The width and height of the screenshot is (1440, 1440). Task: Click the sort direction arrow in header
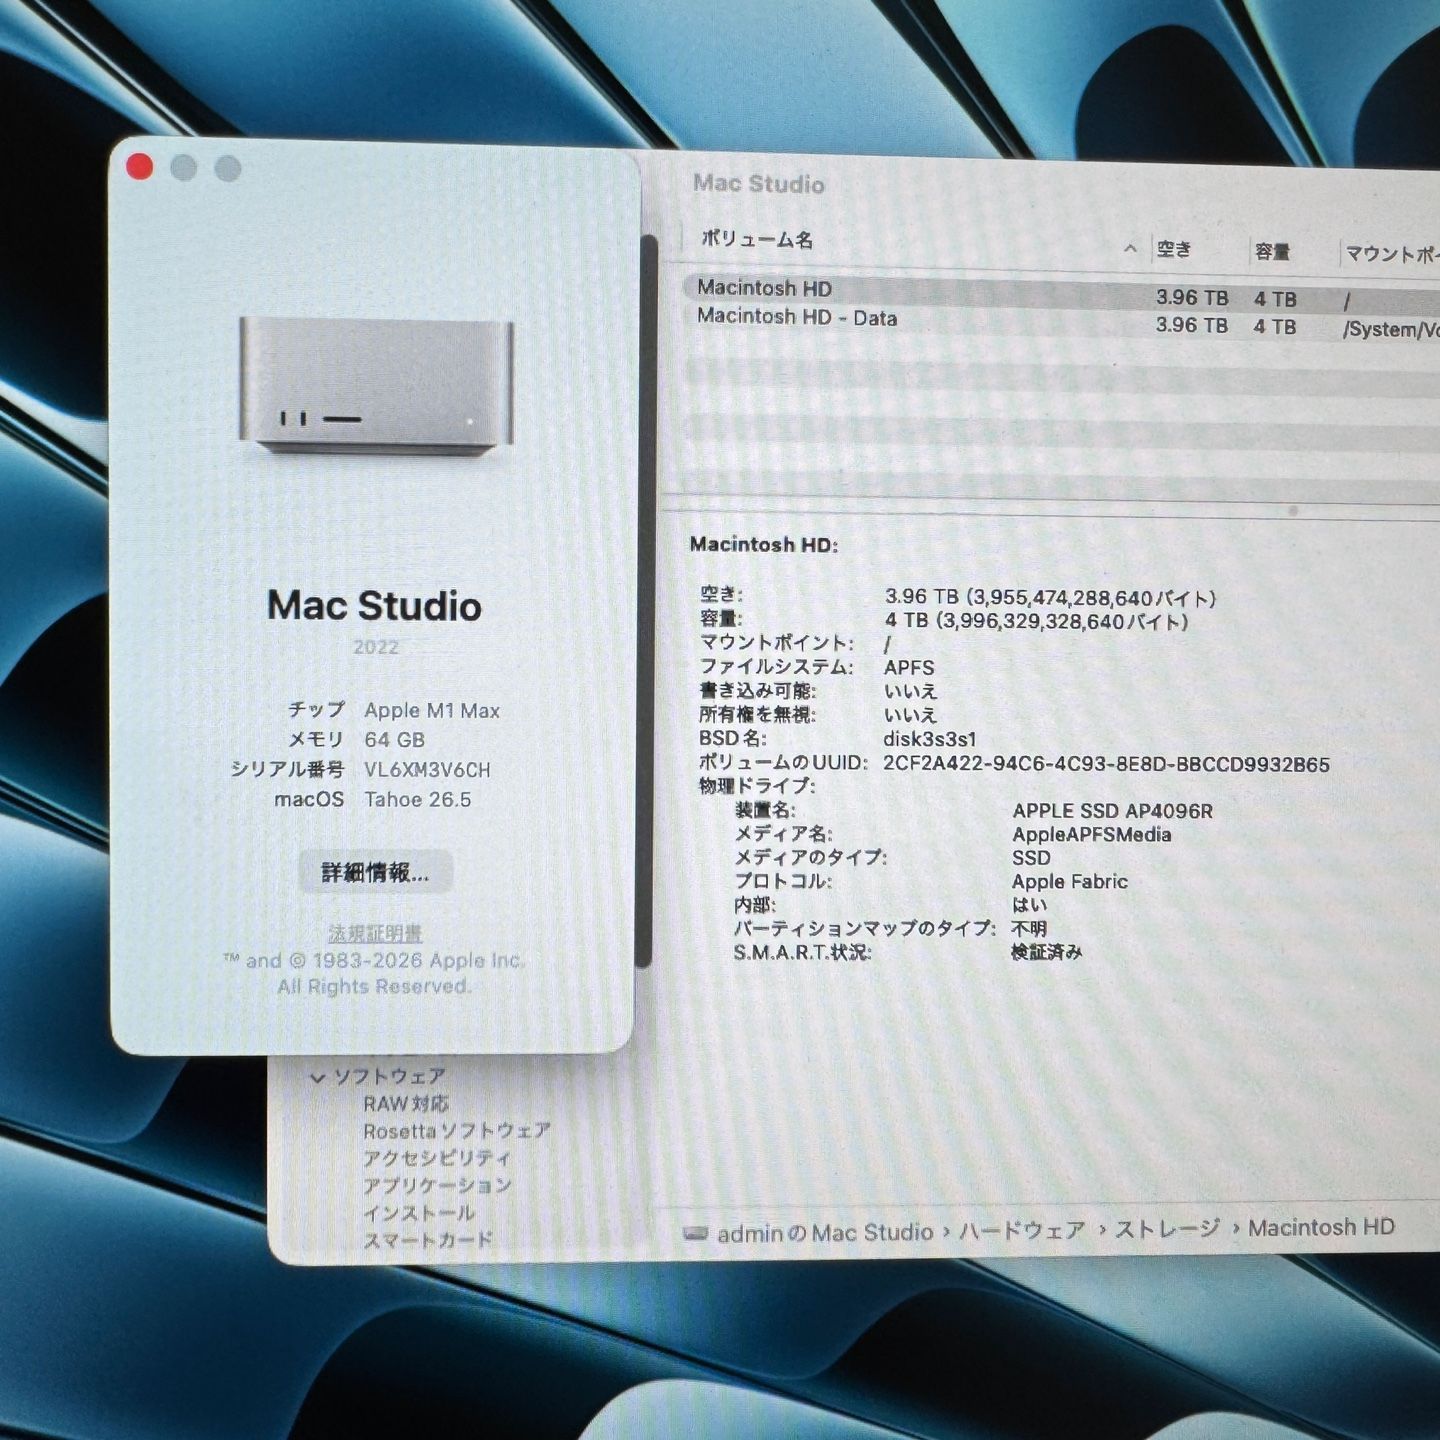pyautogui.click(x=1130, y=247)
